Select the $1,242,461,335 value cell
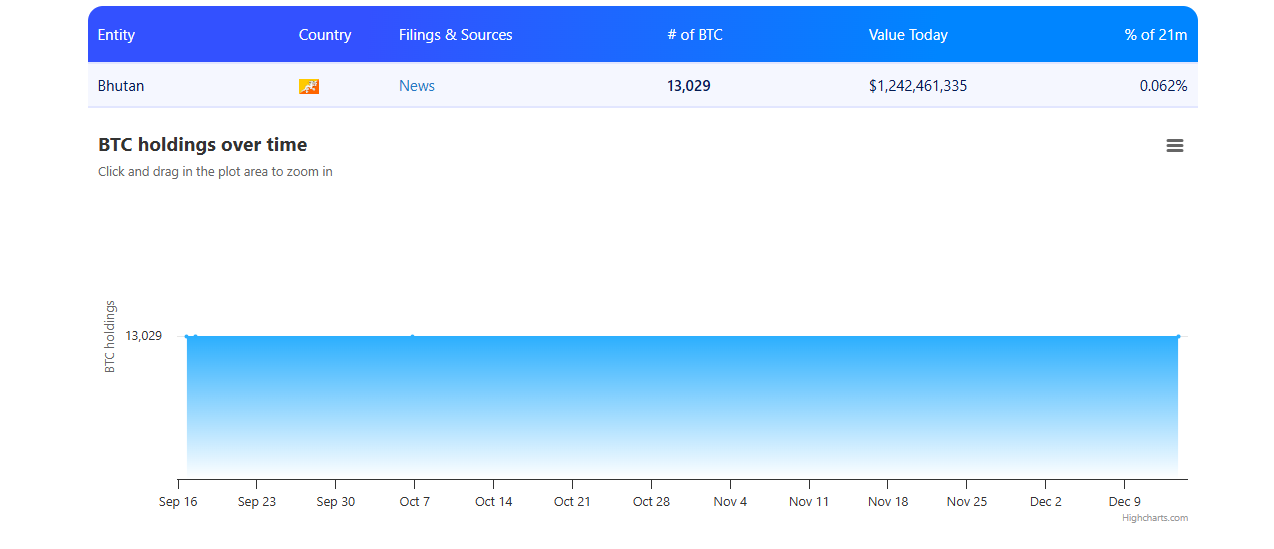This screenshot has width=1274, height=549. coord(918,86)
